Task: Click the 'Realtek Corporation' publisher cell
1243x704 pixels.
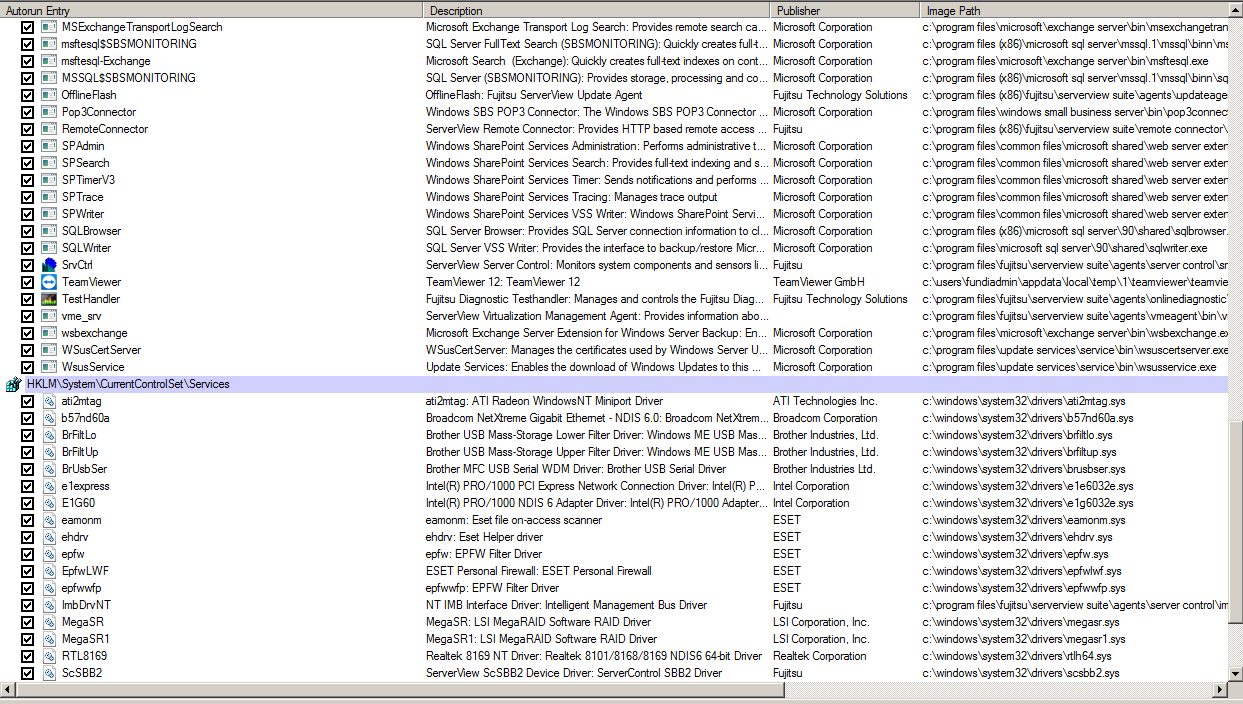Action: (x=820, y=656)
